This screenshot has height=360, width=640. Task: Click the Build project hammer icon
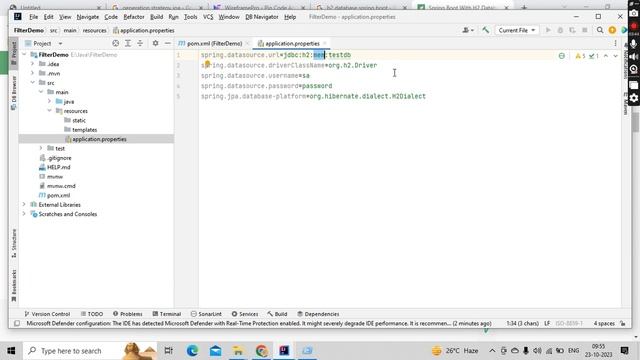(485, 30)
